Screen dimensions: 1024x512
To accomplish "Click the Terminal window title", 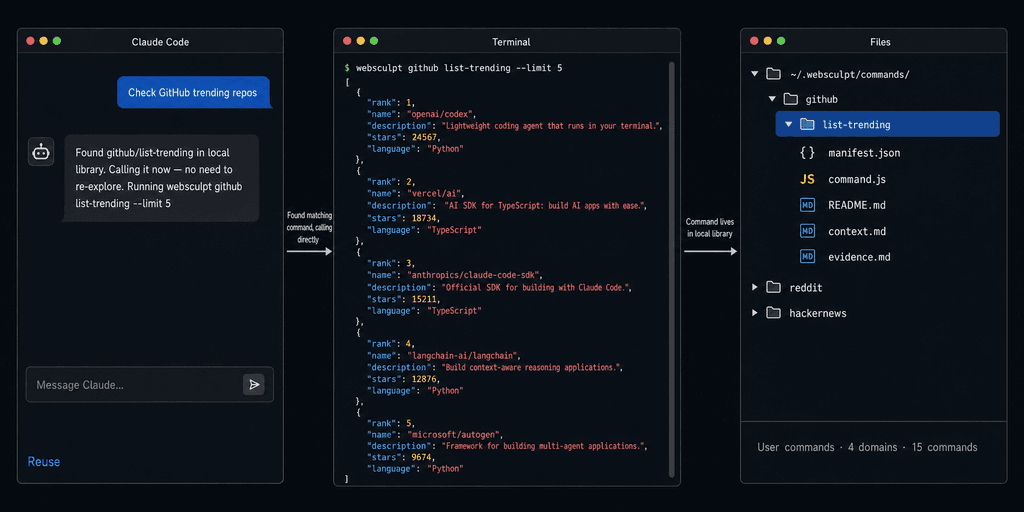I will [511, 42].
